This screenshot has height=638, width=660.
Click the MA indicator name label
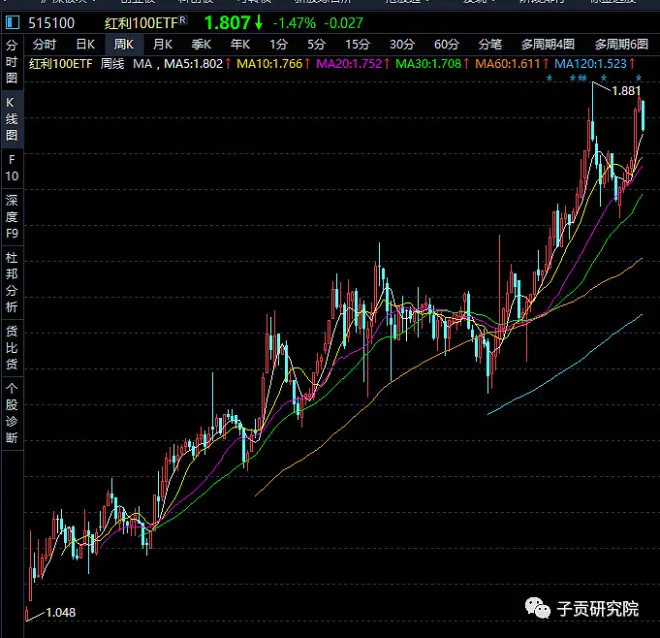pyautogui.click(x=142, y=64)
